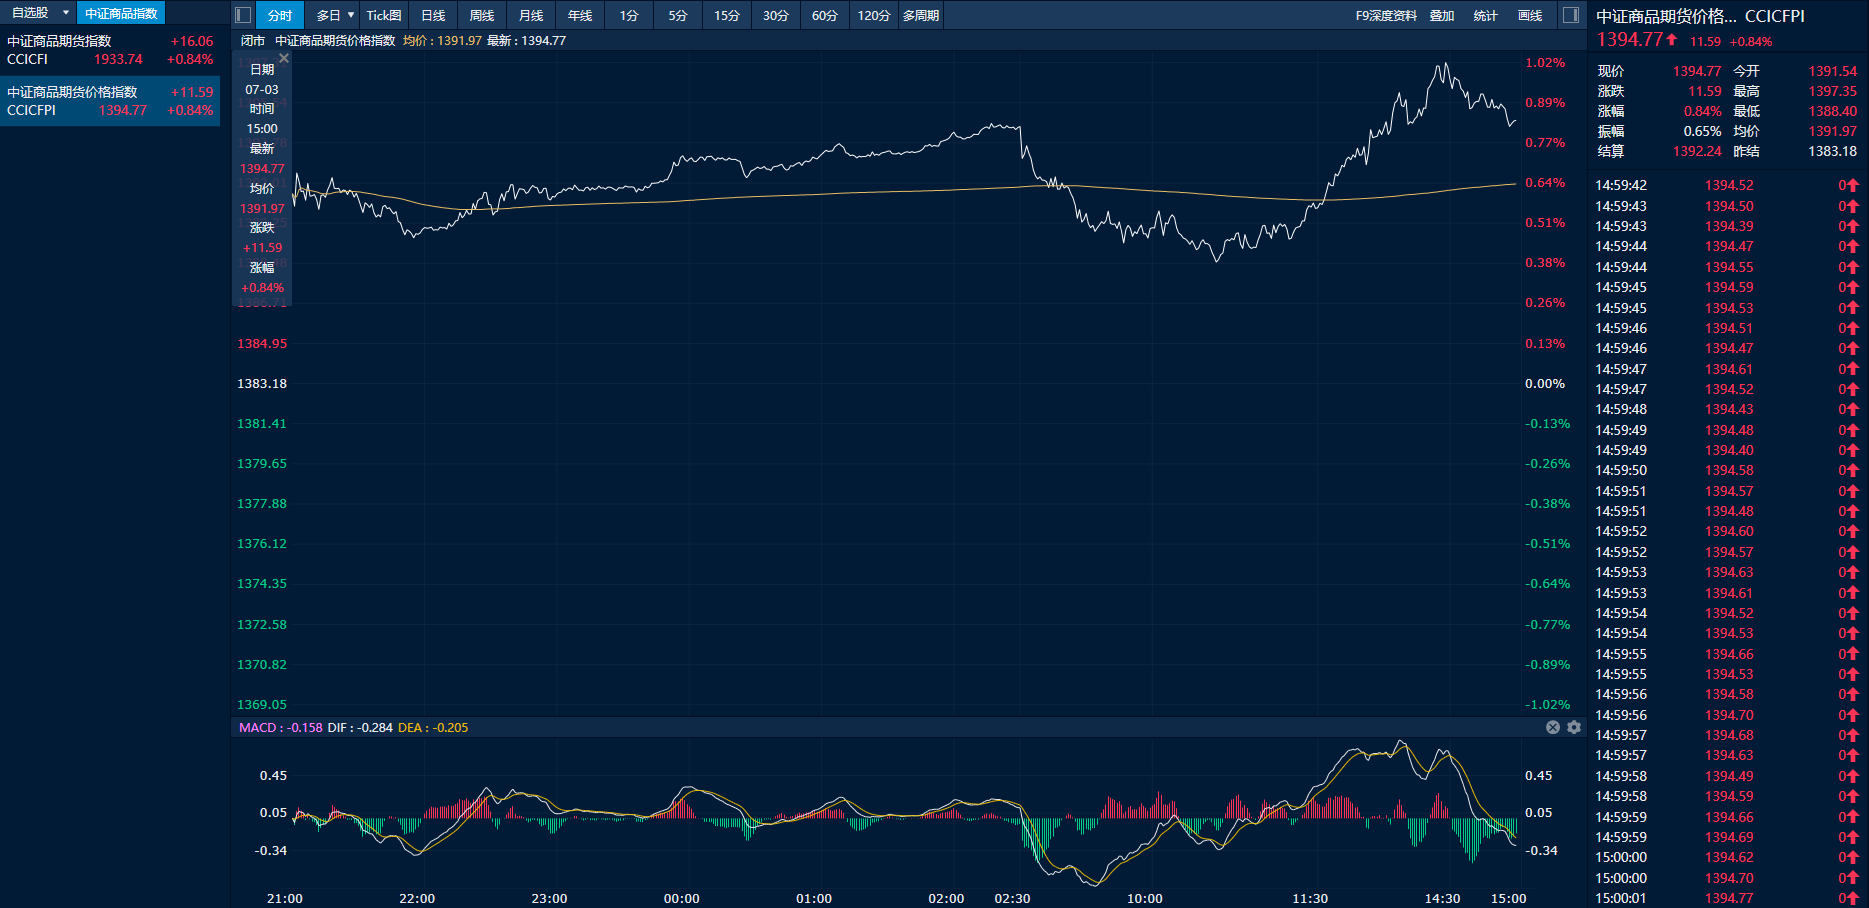The width and height of the screenshot is (1869, 908).
Task: Select the 分时 intraday chart tab
Action: pyautogui.click(x=280, y=15)
